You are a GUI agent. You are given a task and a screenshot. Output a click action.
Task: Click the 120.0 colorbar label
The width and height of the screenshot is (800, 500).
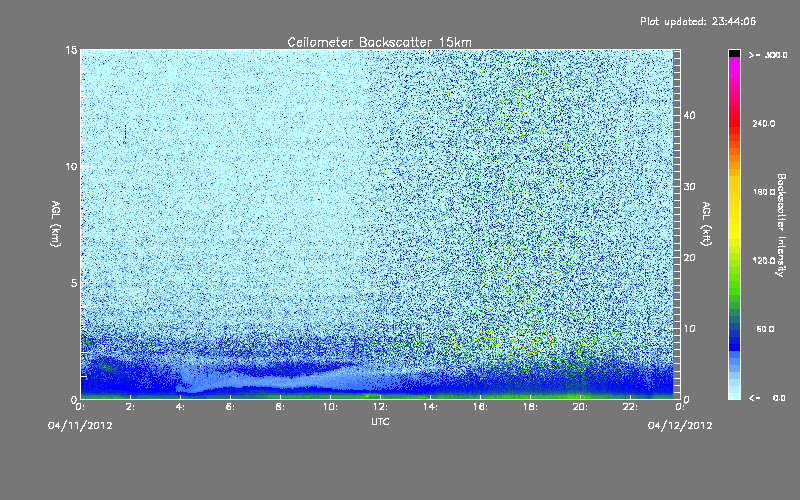tap(764, 261)
